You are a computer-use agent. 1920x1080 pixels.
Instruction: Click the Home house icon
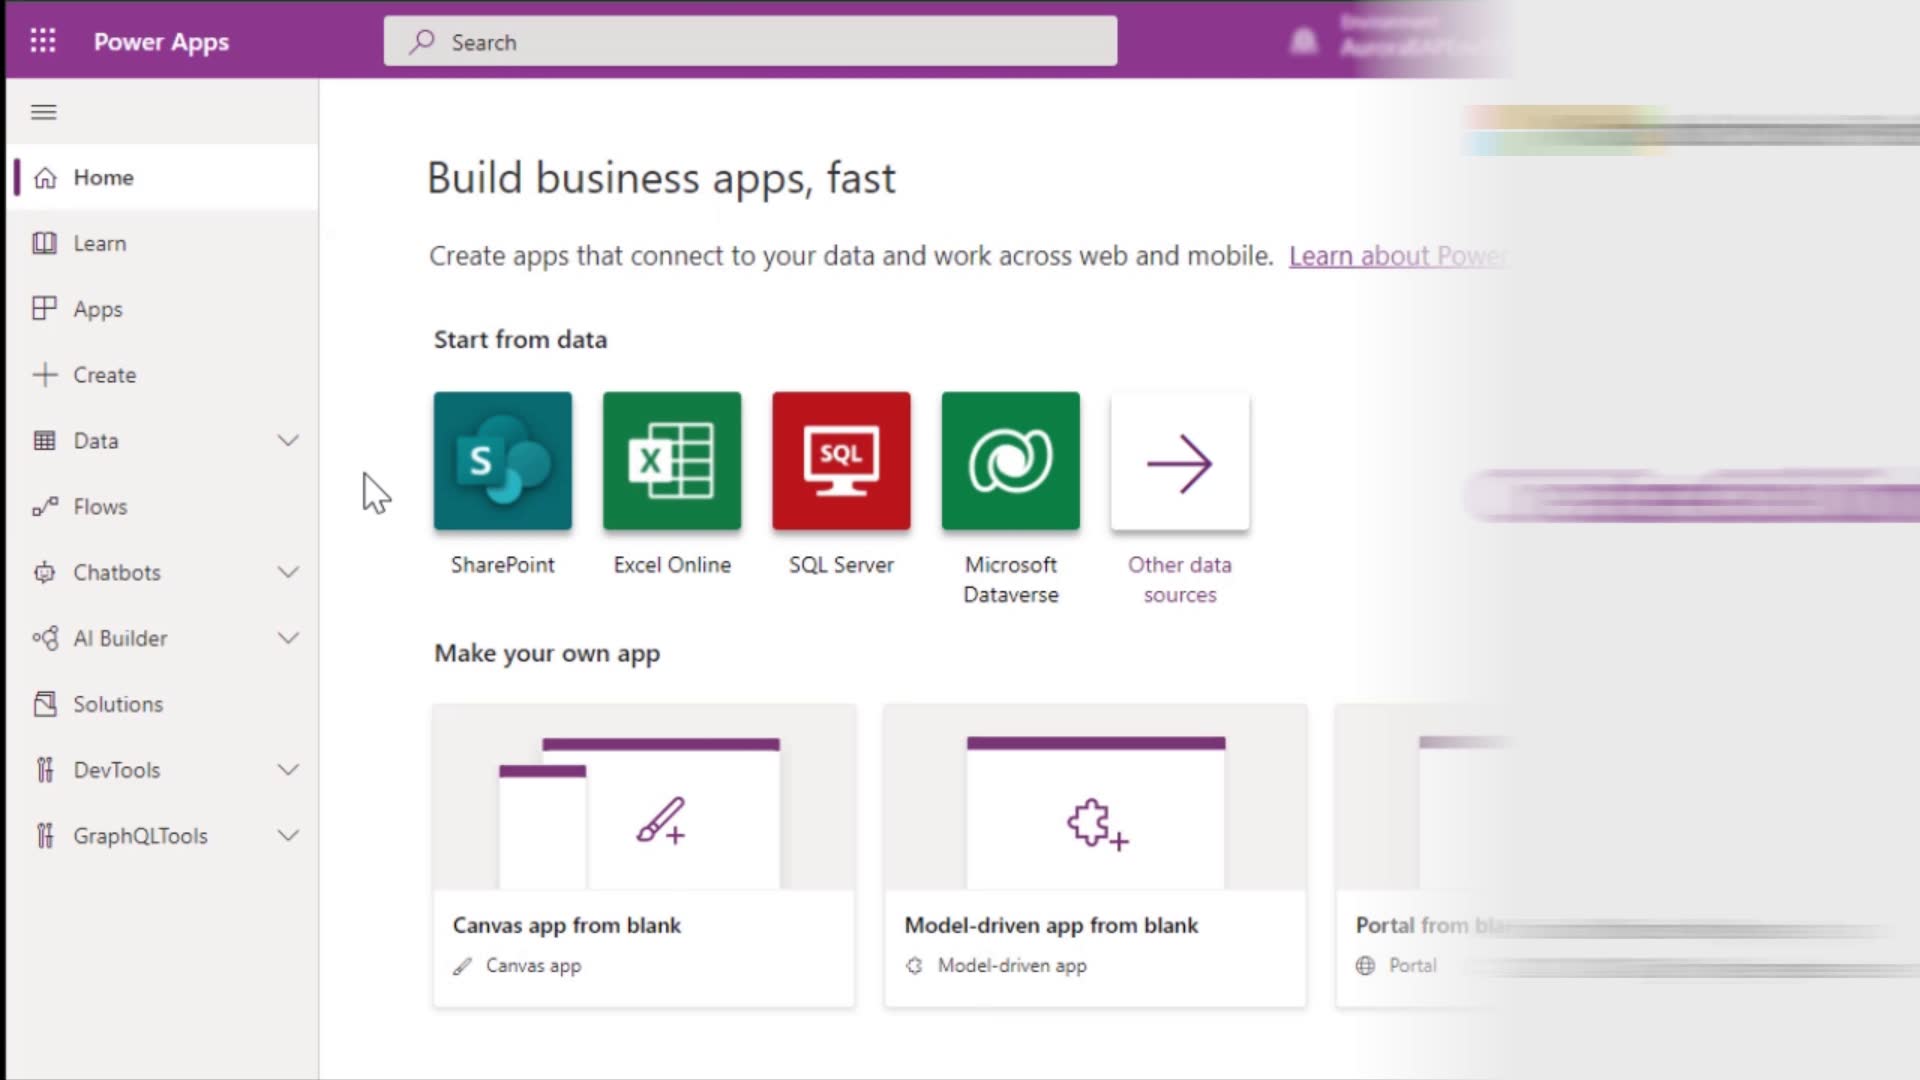point(45,178)
